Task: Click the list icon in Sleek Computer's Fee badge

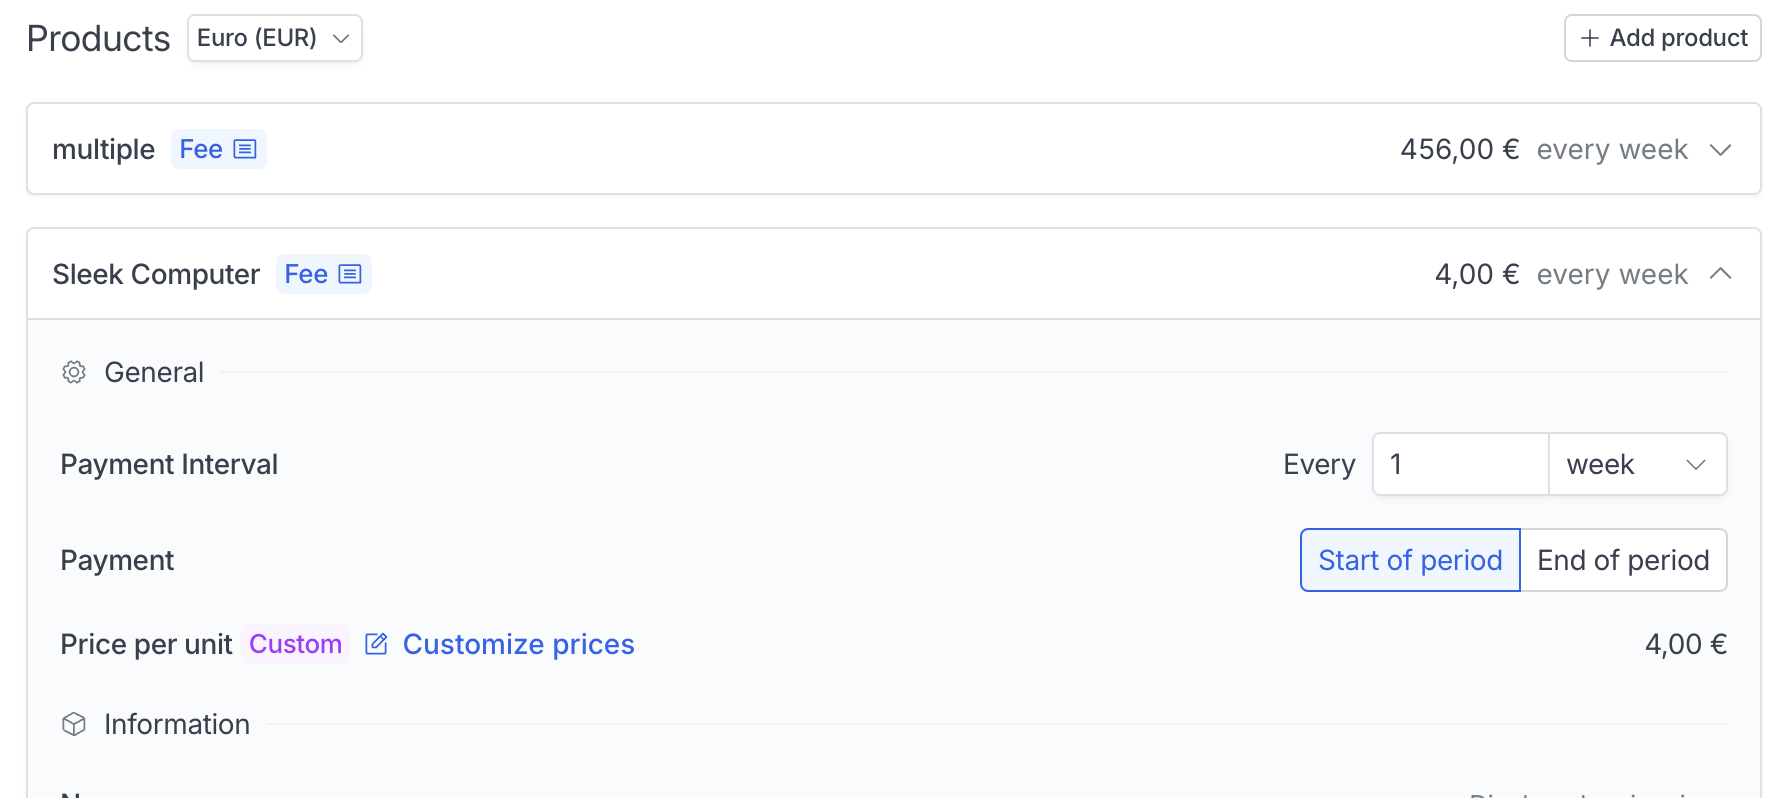Action: (x=350, y=274)
